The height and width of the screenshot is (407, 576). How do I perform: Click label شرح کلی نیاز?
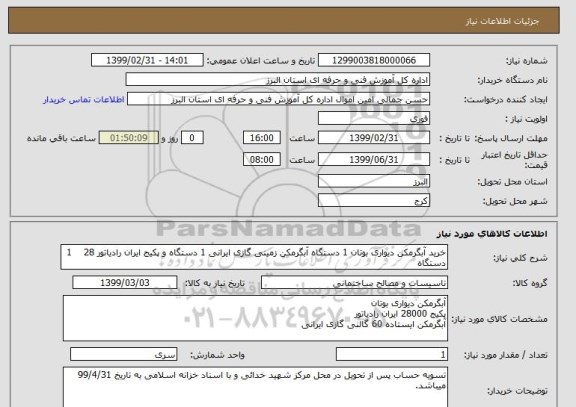click(x=520, y=258)
